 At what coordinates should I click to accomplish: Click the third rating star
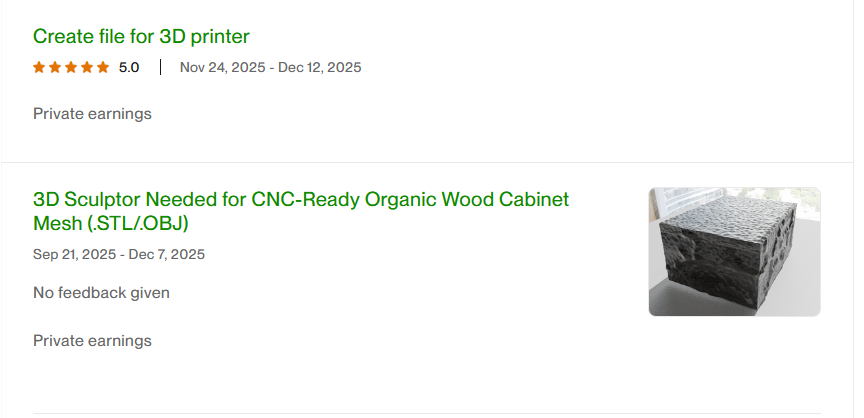click(71, 68)
